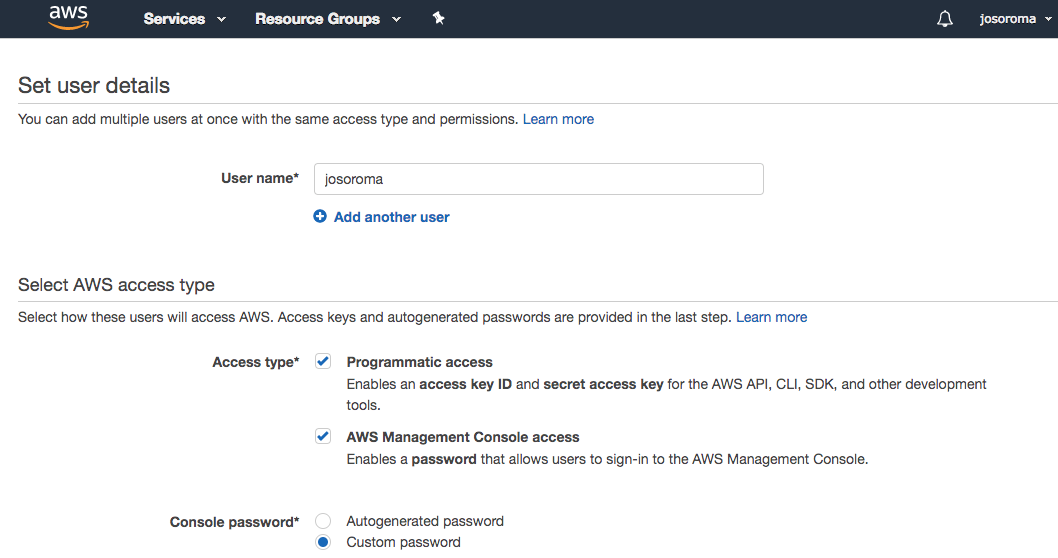Click the Add another user link
The image size is (1058, 558).
tap(391, 217)
